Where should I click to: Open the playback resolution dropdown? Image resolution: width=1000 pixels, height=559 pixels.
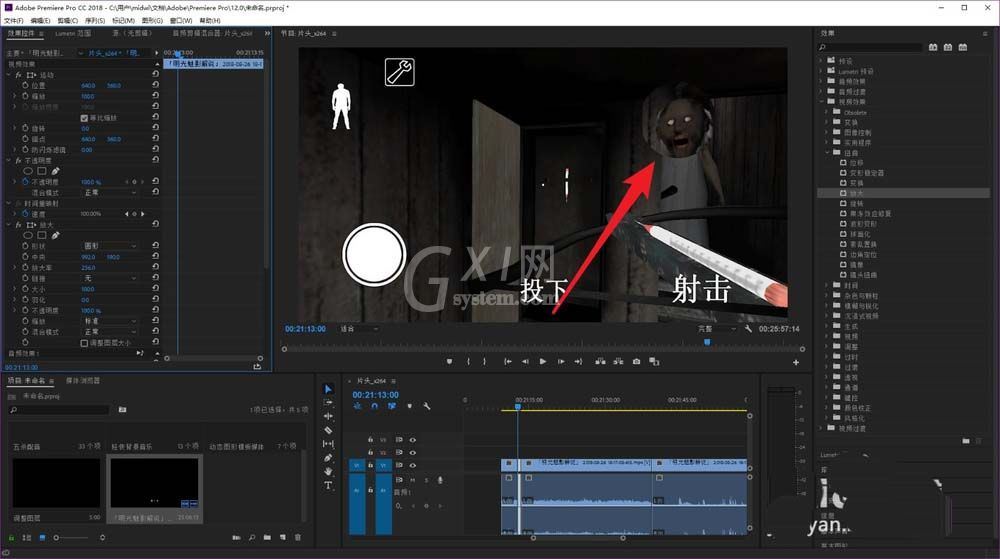(717, 329)
